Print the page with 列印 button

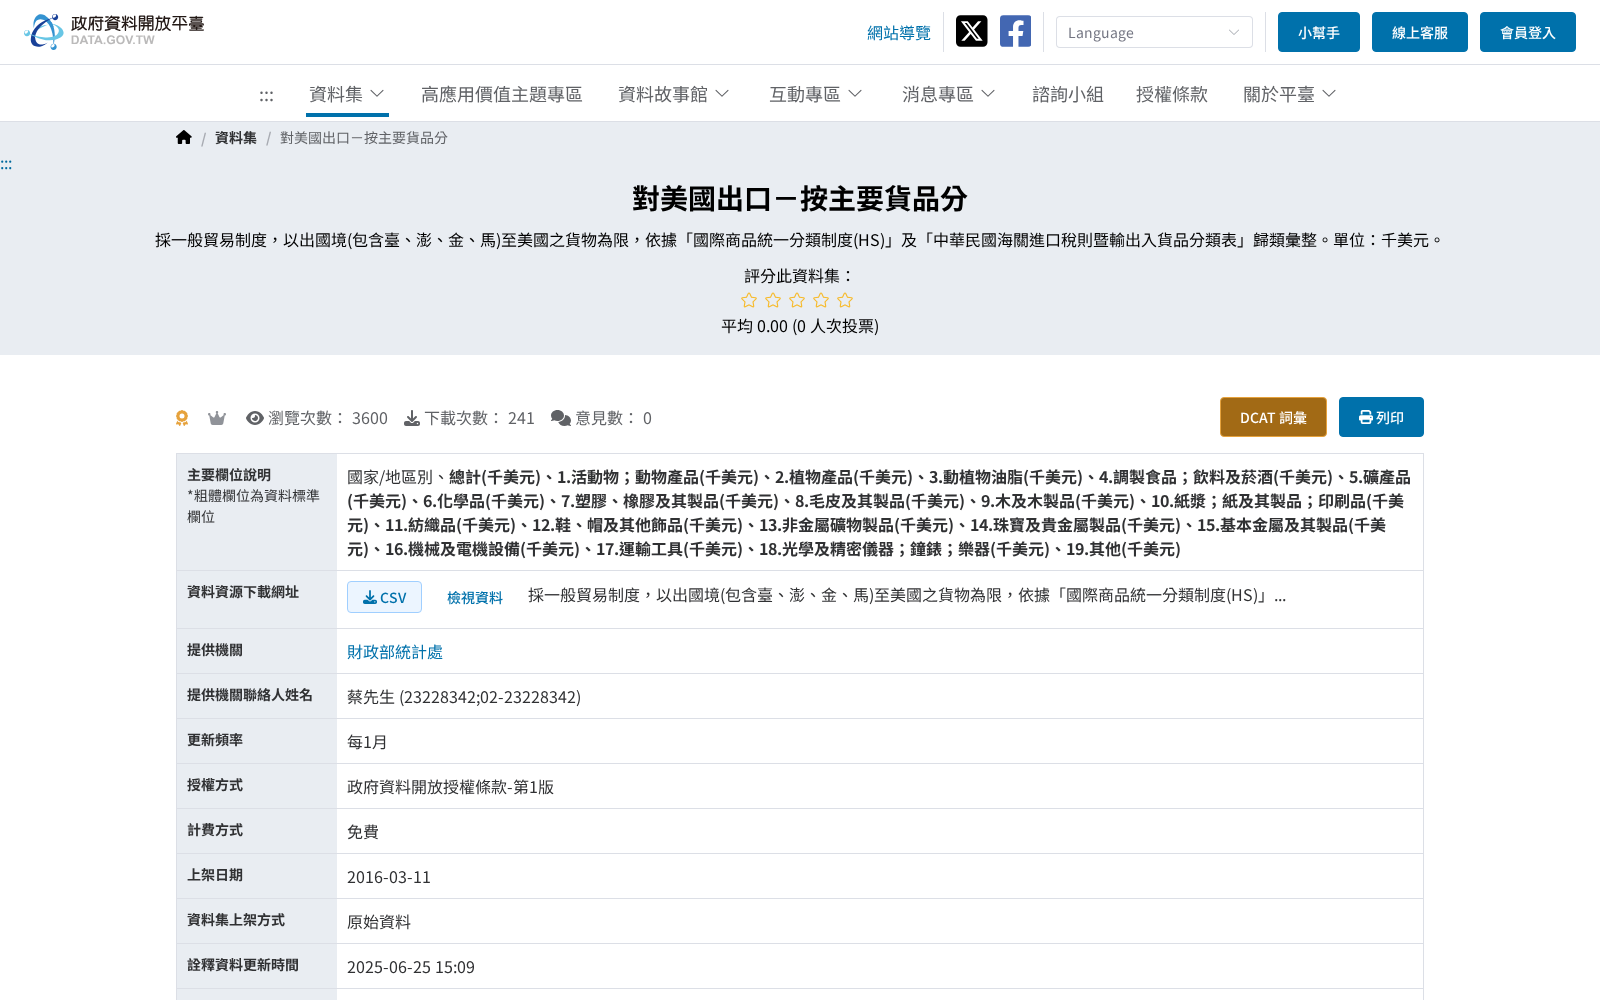pyautogui.click(x=1381, y=417)
